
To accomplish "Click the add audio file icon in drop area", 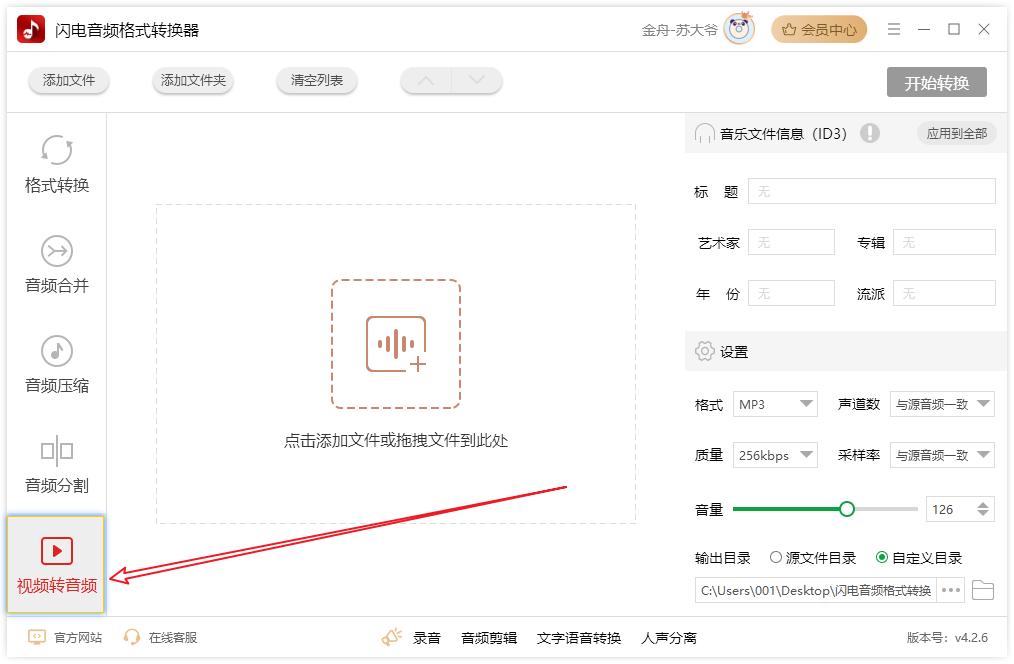I will click(396, 344).
